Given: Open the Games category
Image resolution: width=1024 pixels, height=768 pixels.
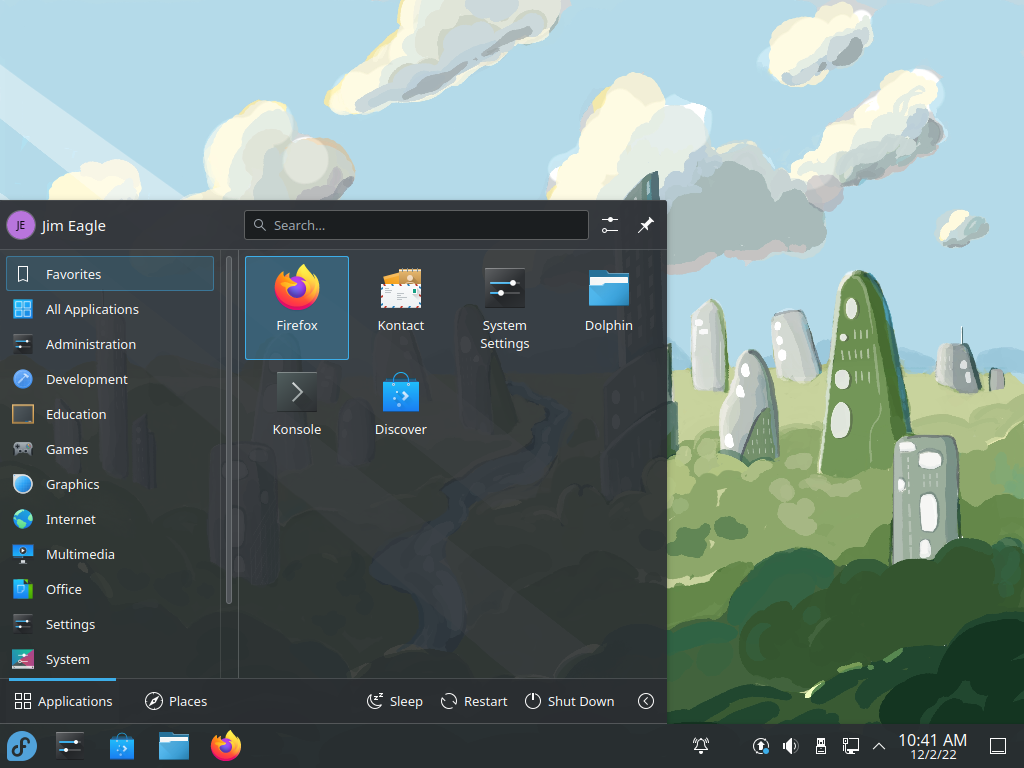Looking at the screenshot, I should pos(110,449).
